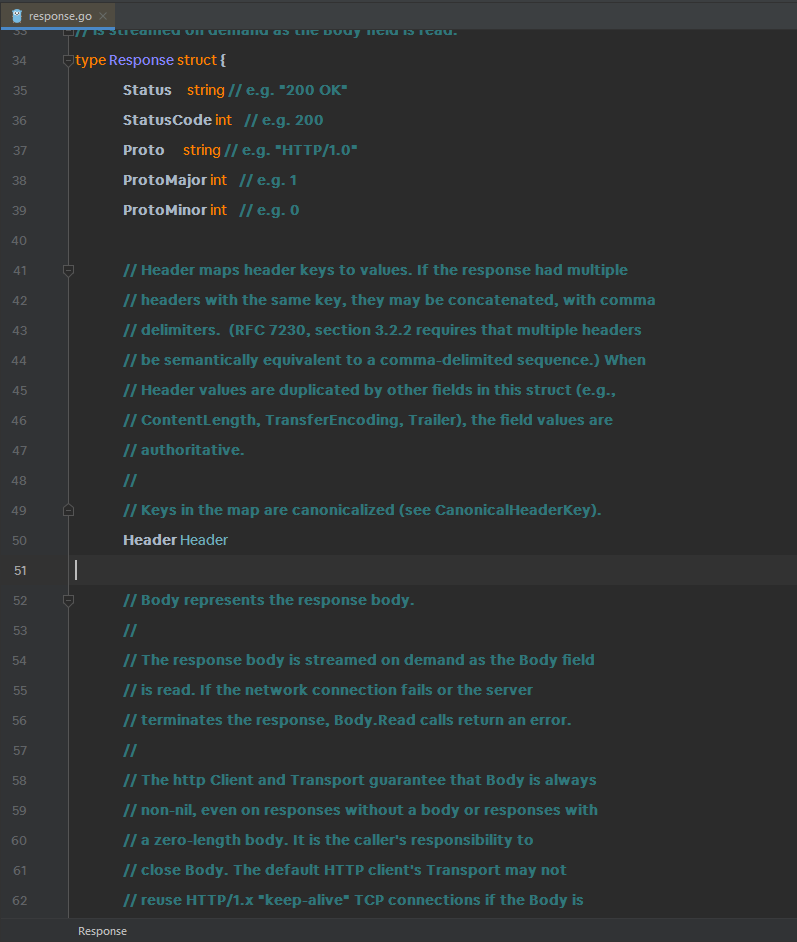Click the fold end marker at line 49
Screen dimensions: 797x942
pyautogui.click(x=68, y=510)
